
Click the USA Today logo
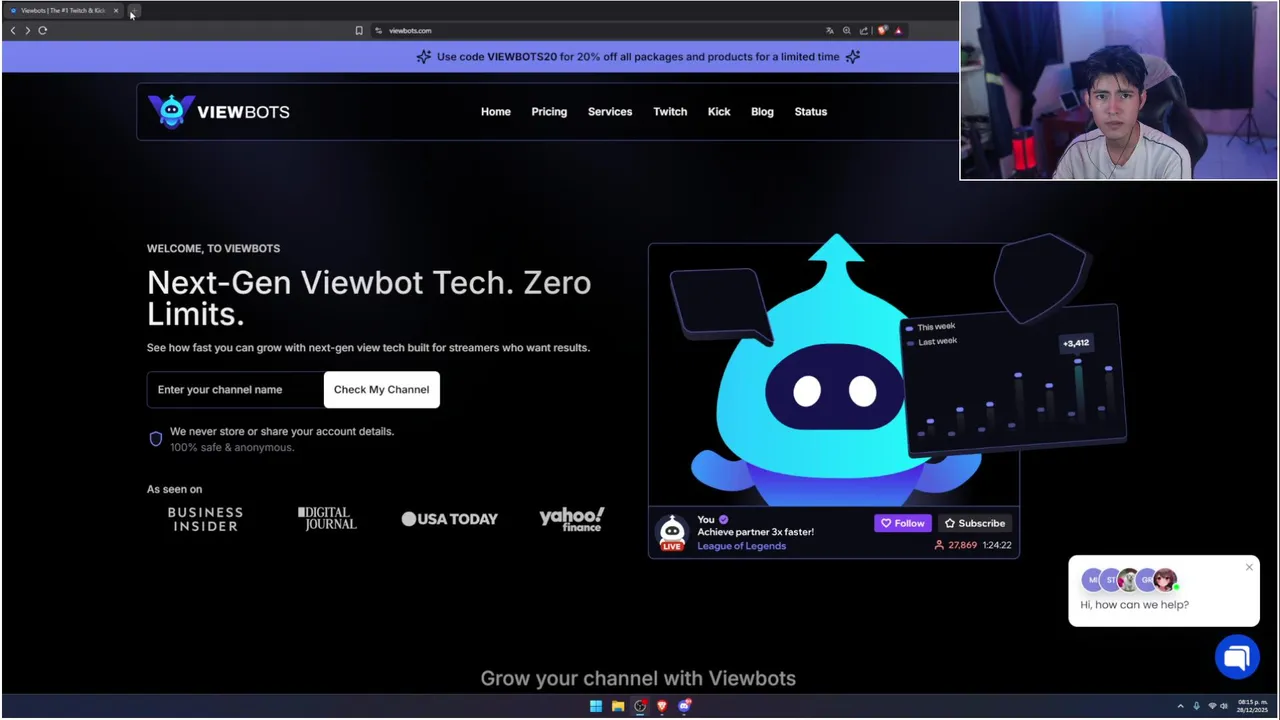coord(449,519)
